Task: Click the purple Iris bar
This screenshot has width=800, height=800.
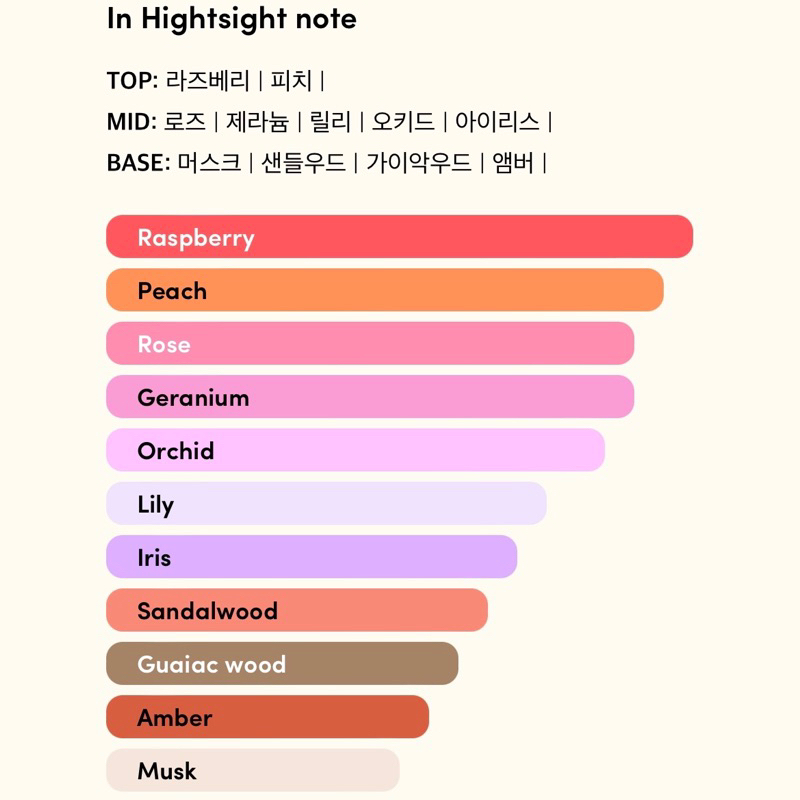Action: 311,557
